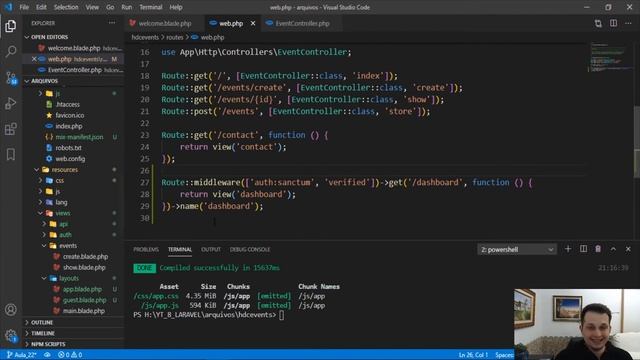Switch to the Debug Console tab
This screenshot has height=360, width=640.
pos(250,249)
